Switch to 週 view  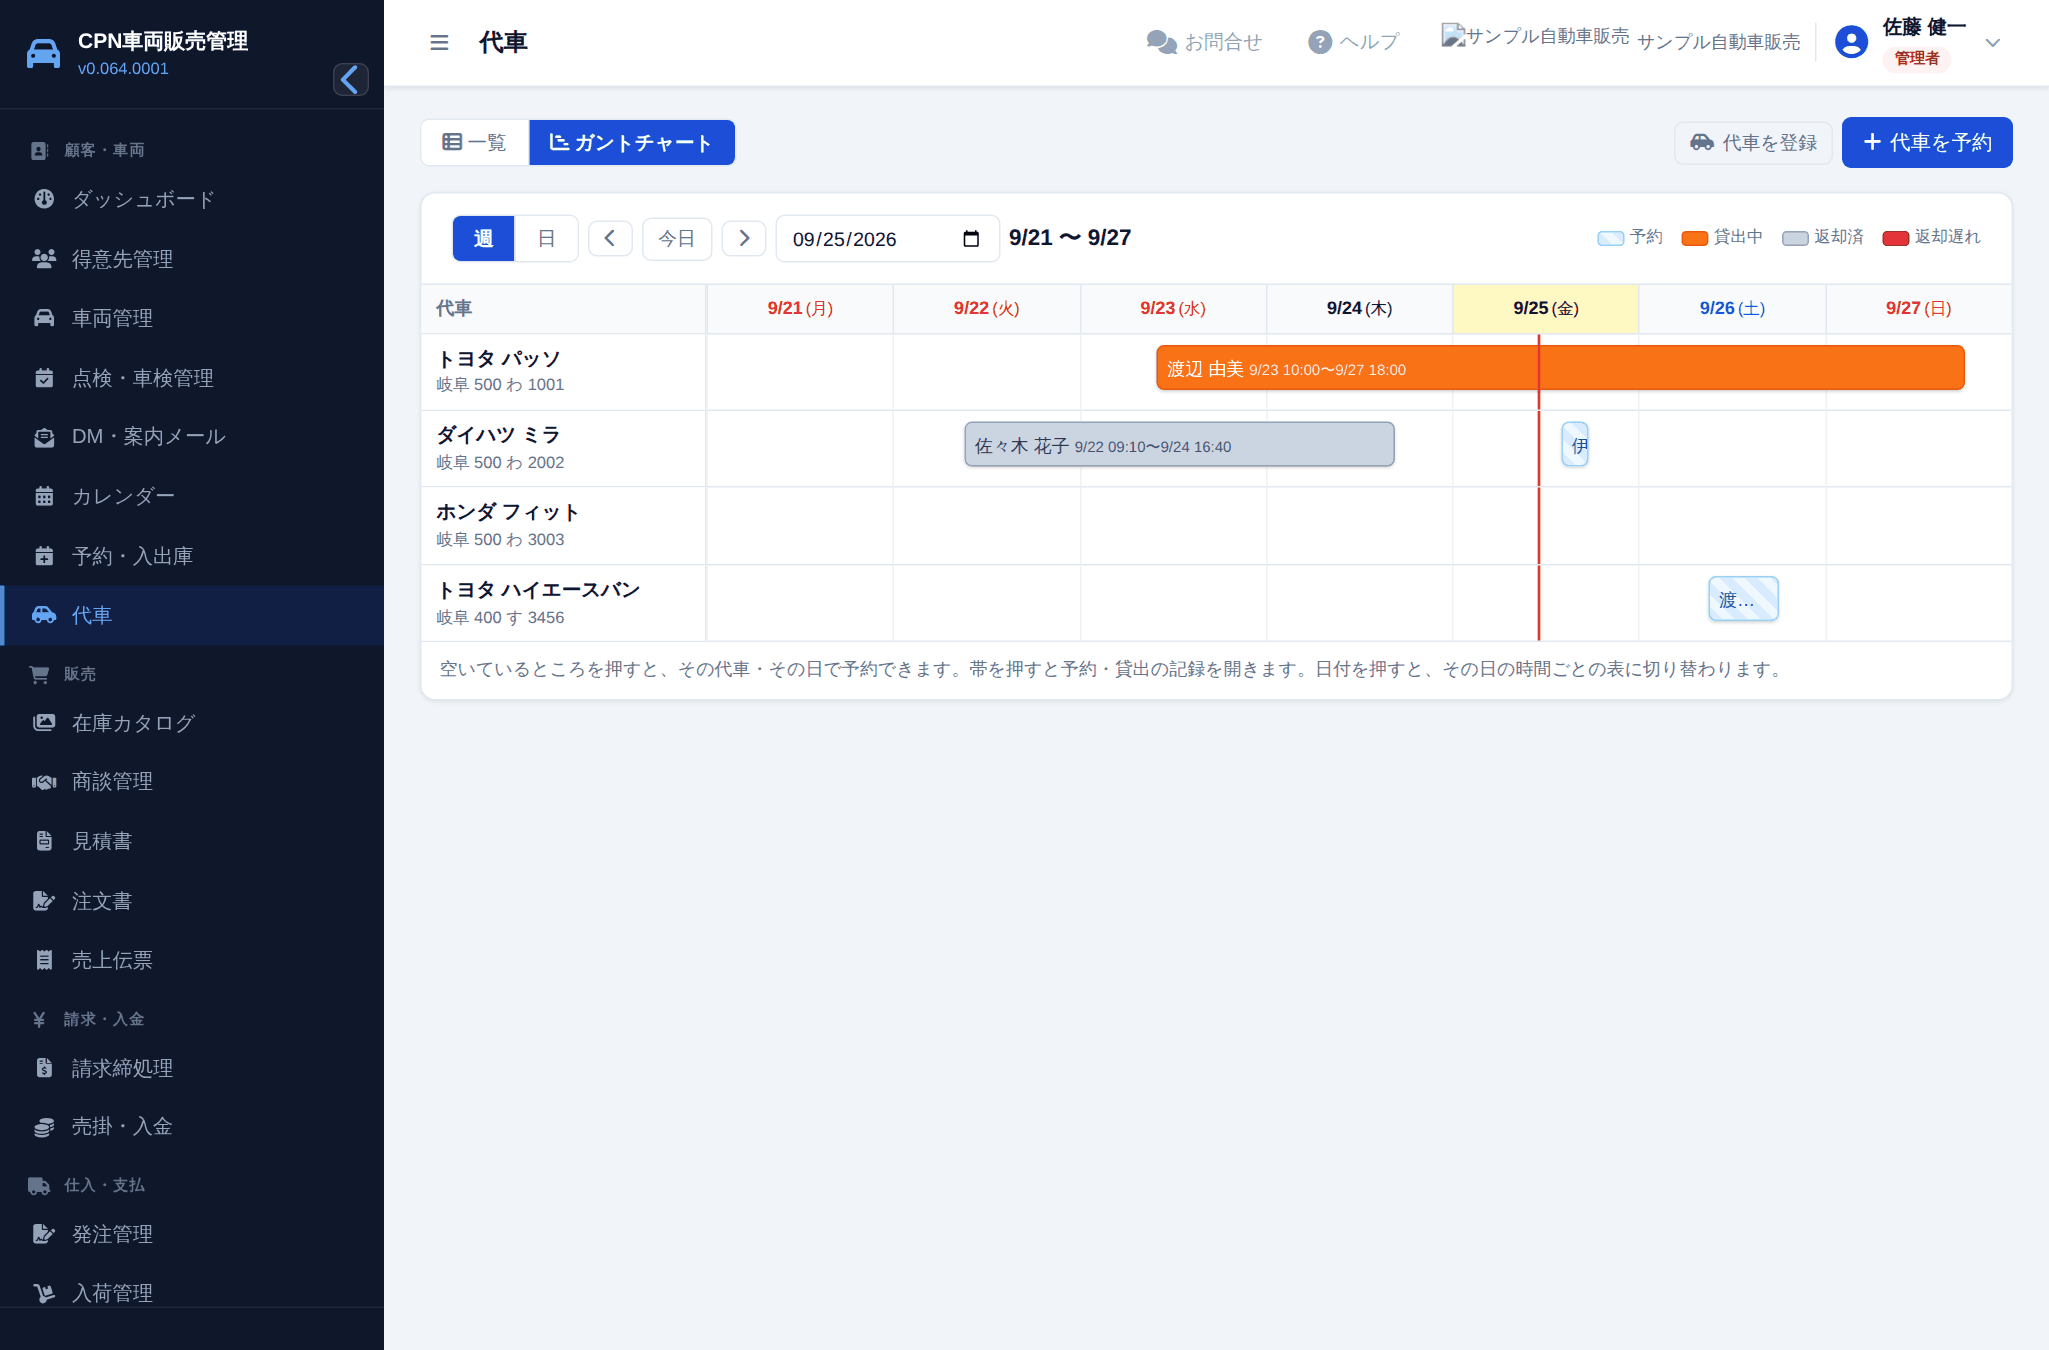point(483,239)
